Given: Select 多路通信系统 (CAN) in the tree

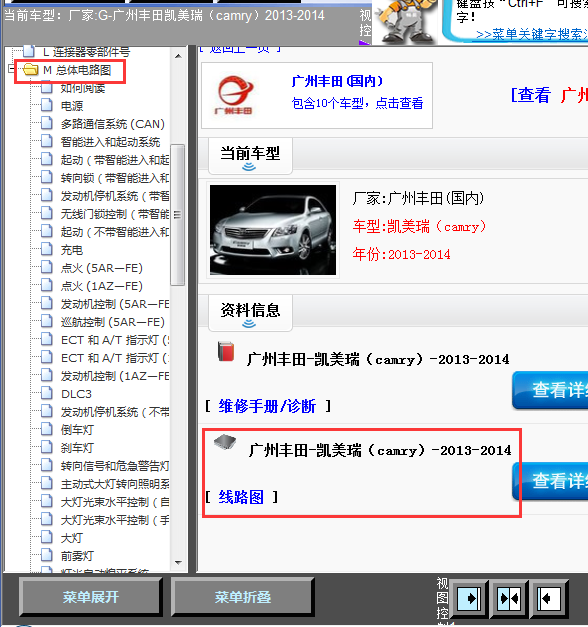Looking at the screenshot, I should [112, 124].
